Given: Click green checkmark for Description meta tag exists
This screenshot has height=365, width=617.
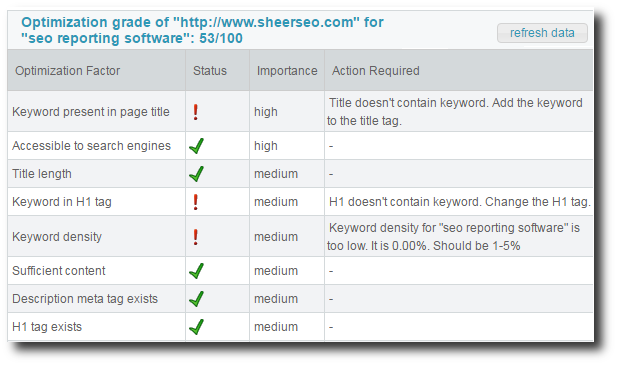Looking at the screenshot, I should click(x=196, y=299).
